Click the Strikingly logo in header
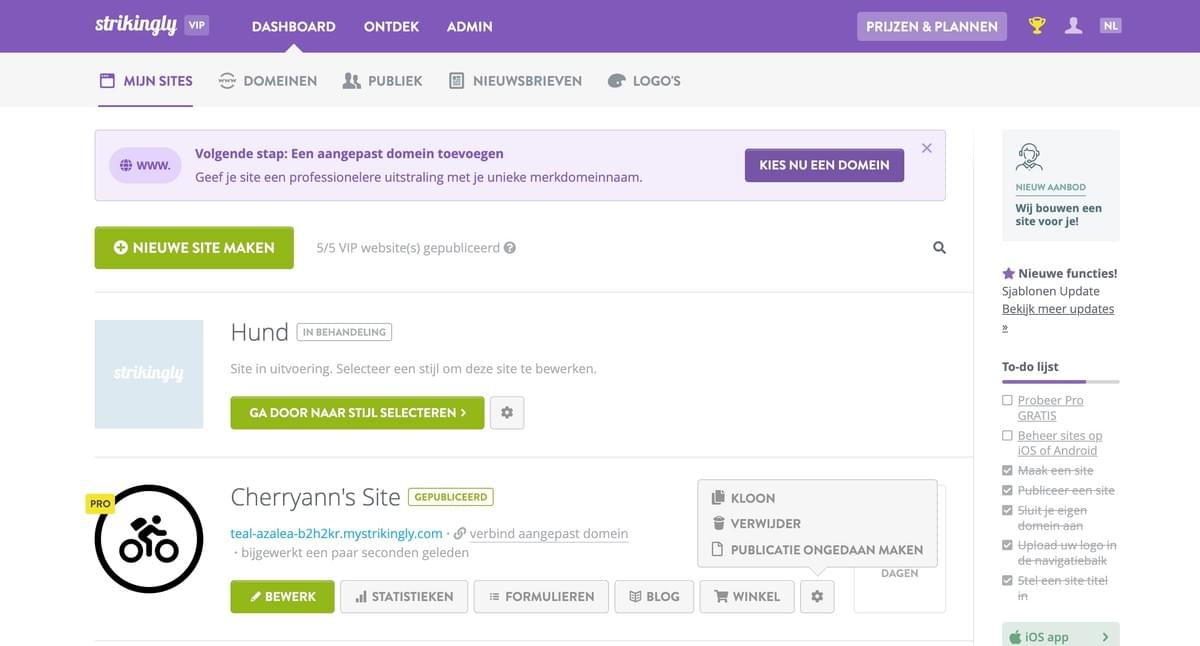 click(x=136, y=26)
